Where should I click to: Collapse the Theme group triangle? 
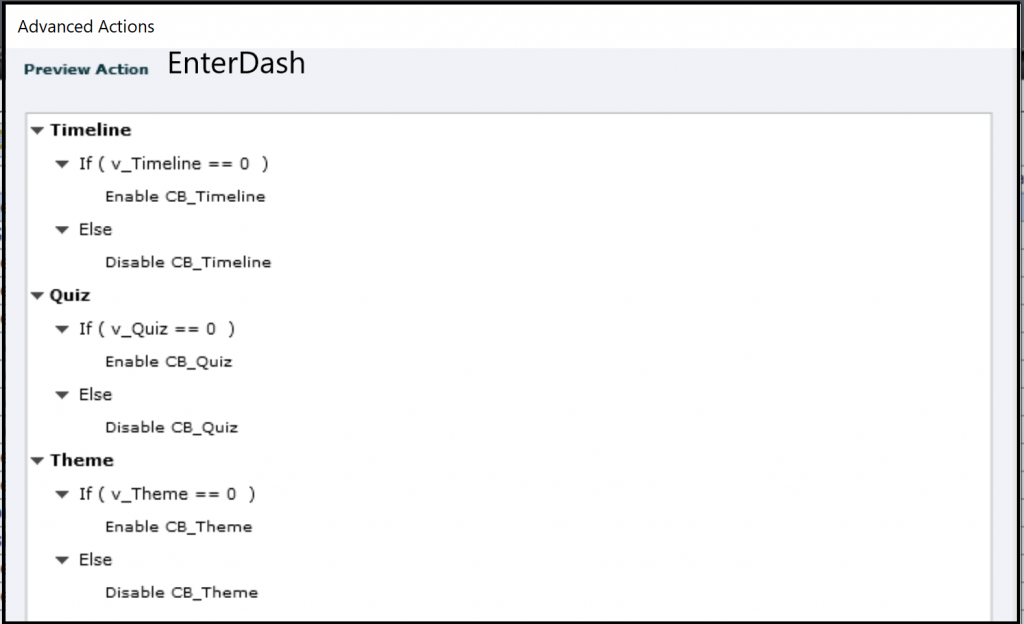point(37,461)
